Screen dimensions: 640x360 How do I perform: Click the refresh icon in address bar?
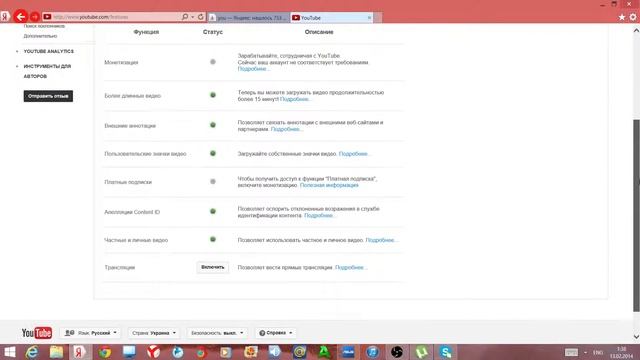pyautogui.click(x=200, y=17)
